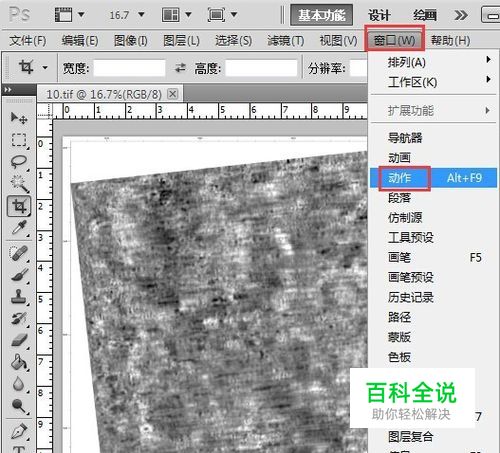Open the Crop tool preset picker

pos(45,68)
